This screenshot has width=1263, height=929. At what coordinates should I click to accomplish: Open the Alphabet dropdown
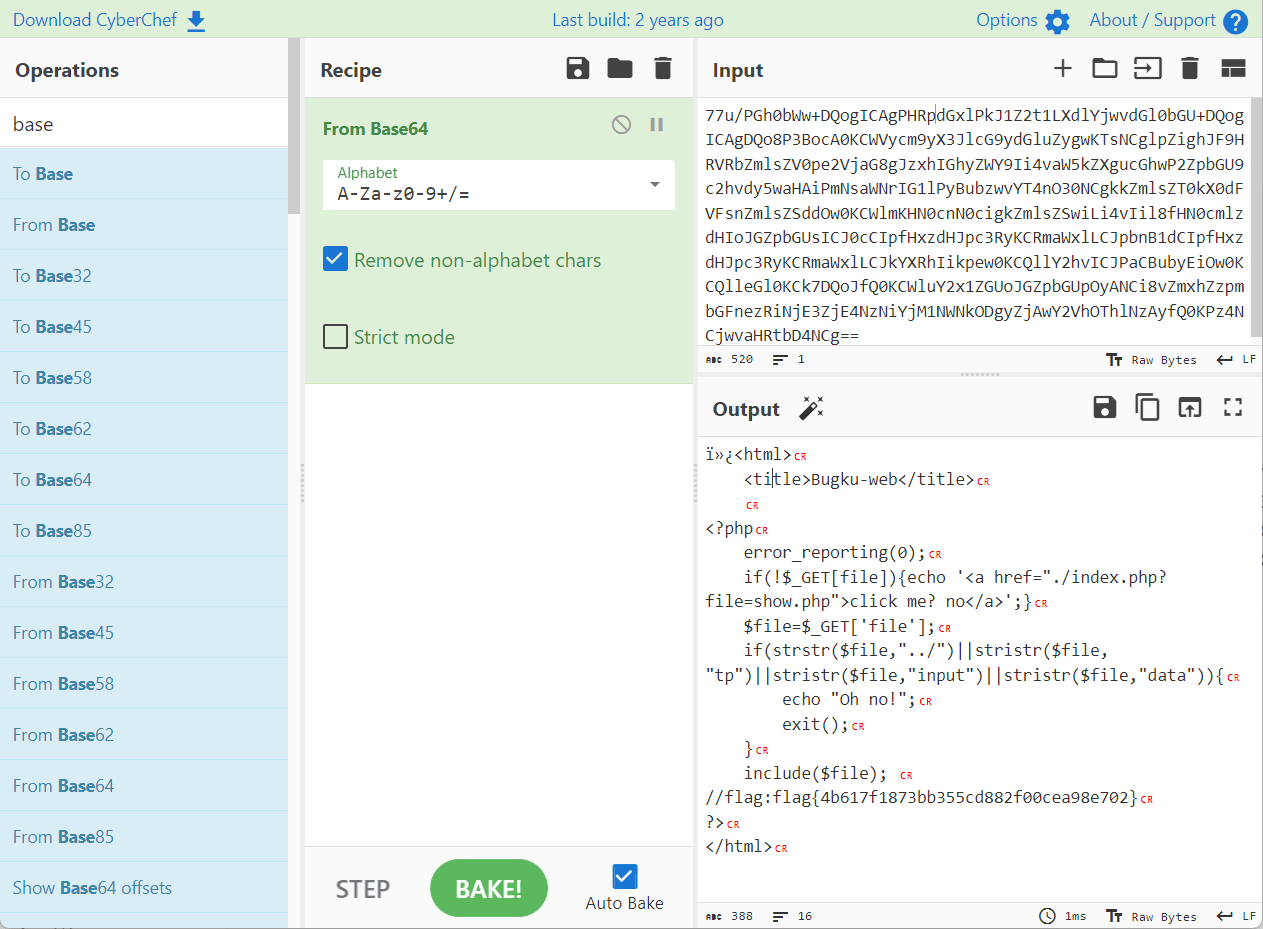tap(655, 185)
